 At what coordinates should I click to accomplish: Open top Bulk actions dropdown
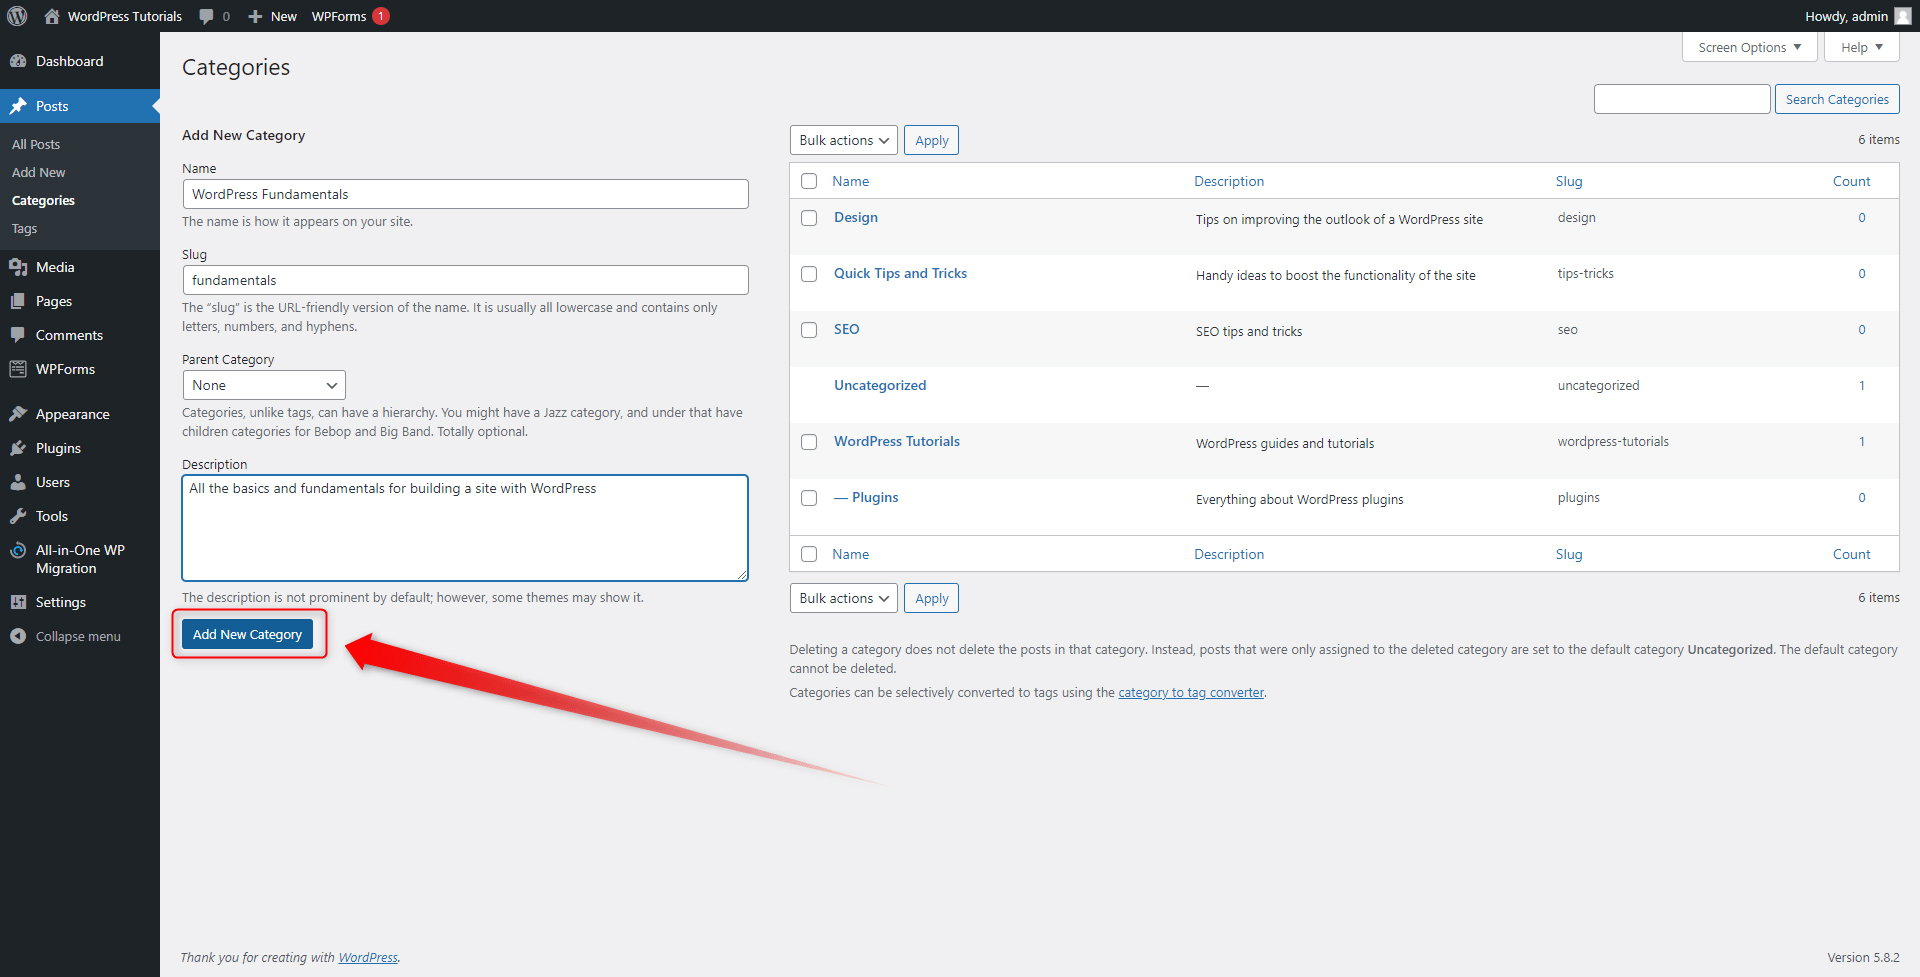click(843, 140)
